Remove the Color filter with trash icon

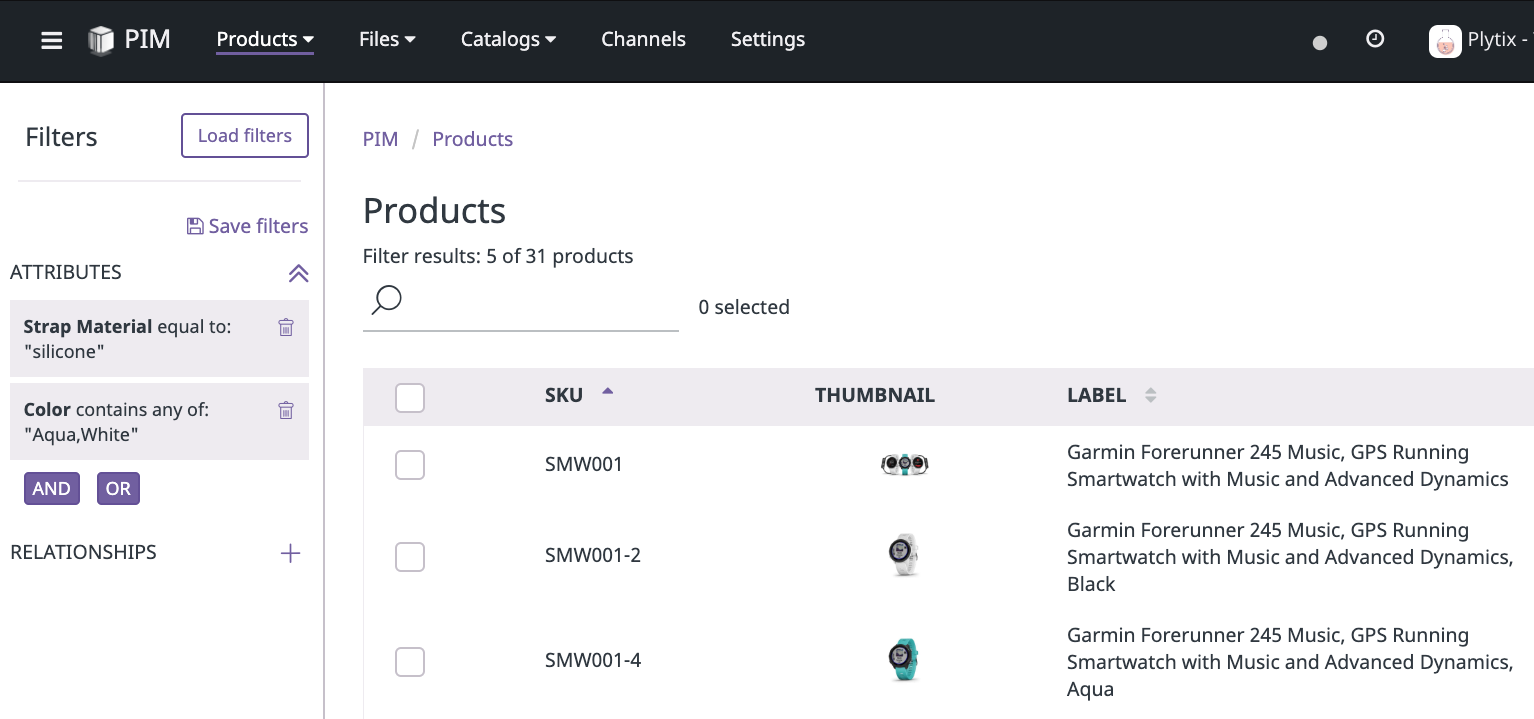click(286, 410)
